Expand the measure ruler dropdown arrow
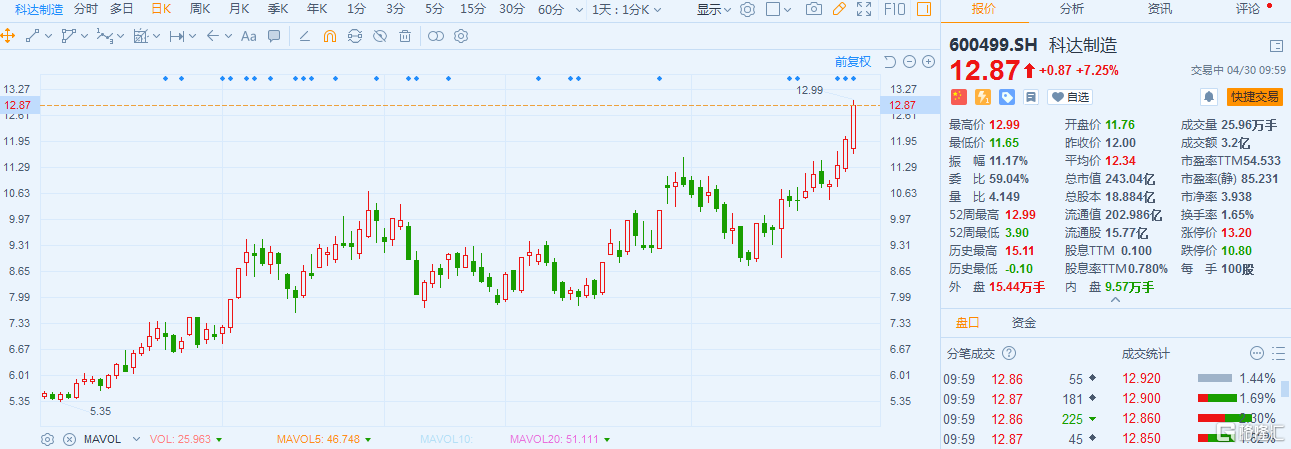Image resolution: width=1291 pixels, height=449 pixels. pos(193,37)
